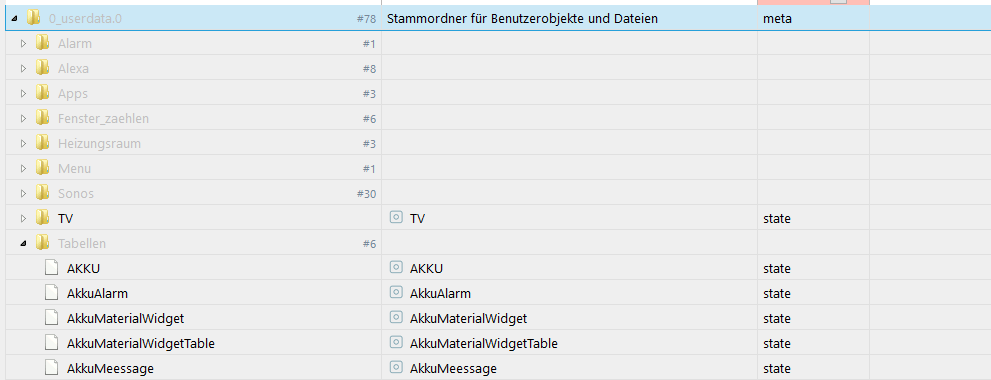This screenshot has height=380, width=991.
Task: Click the AKKU file icon
Action: 52,268
